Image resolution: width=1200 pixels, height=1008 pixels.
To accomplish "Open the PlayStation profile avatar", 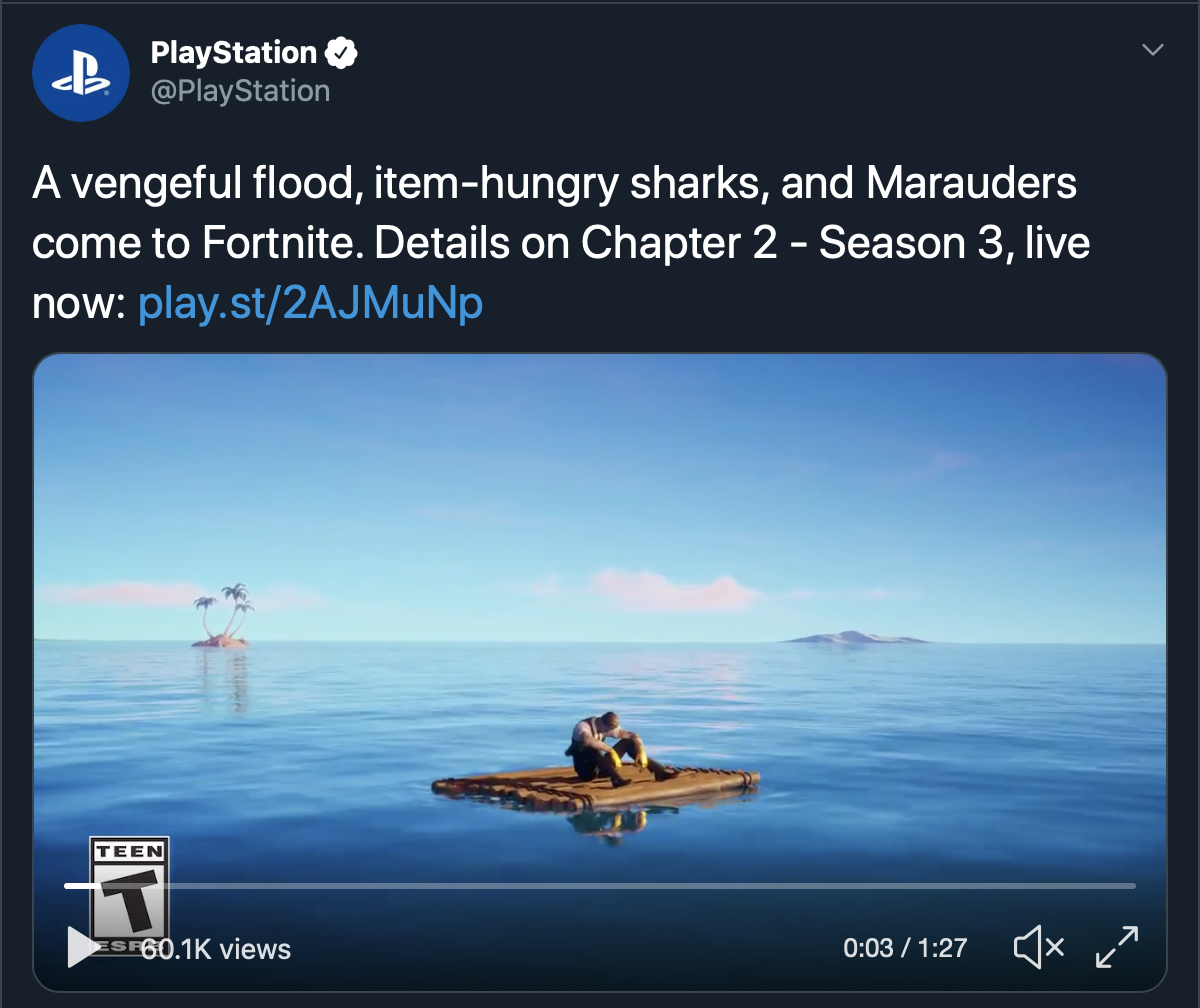I will (81, 72).
